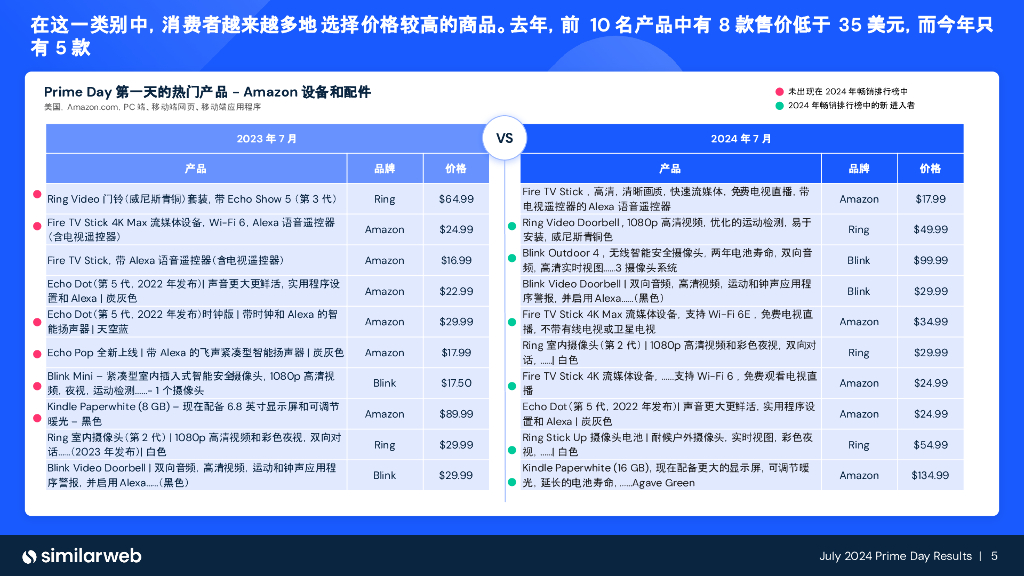This screenshot has width=1024, height=576.
Task: Click the 价格 column header in 2024 table
Action: pos(930,169)
